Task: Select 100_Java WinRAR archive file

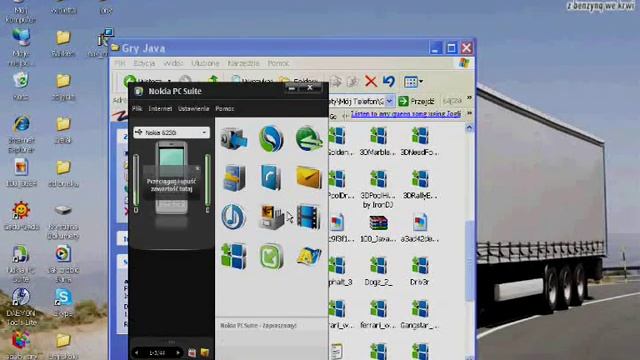Action: click(x=378, y=229)
